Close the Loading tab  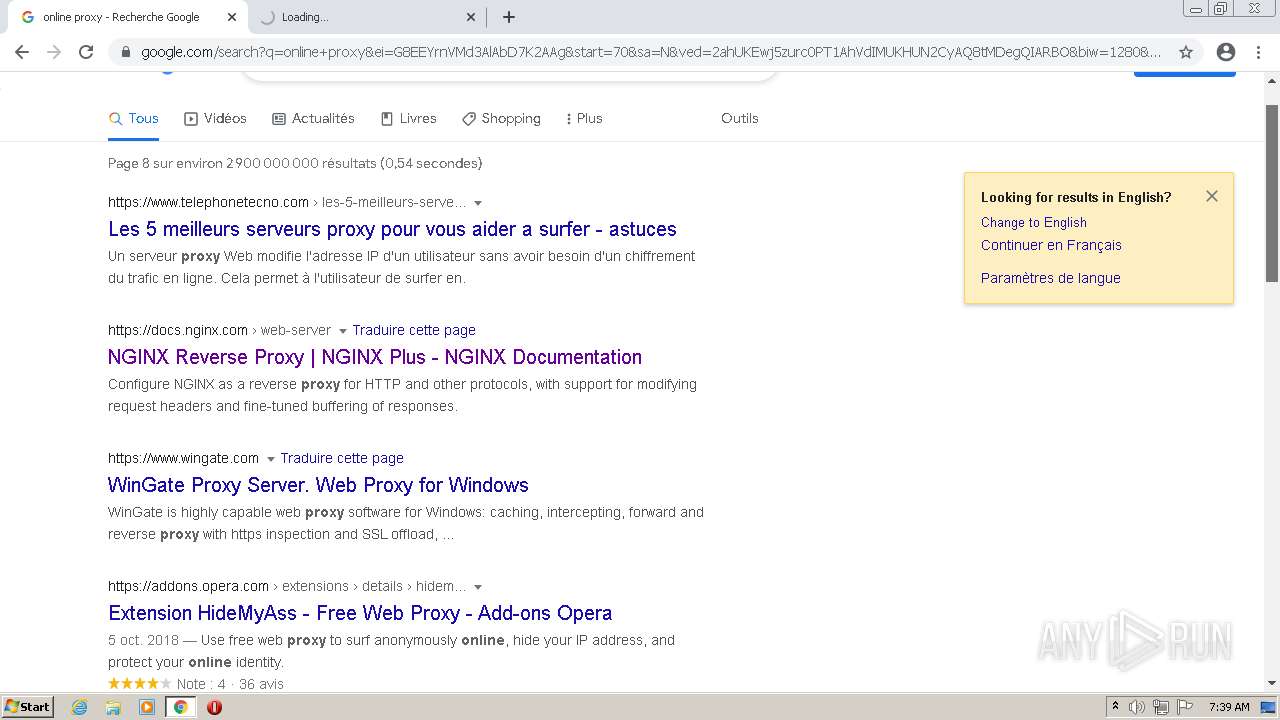471,17
